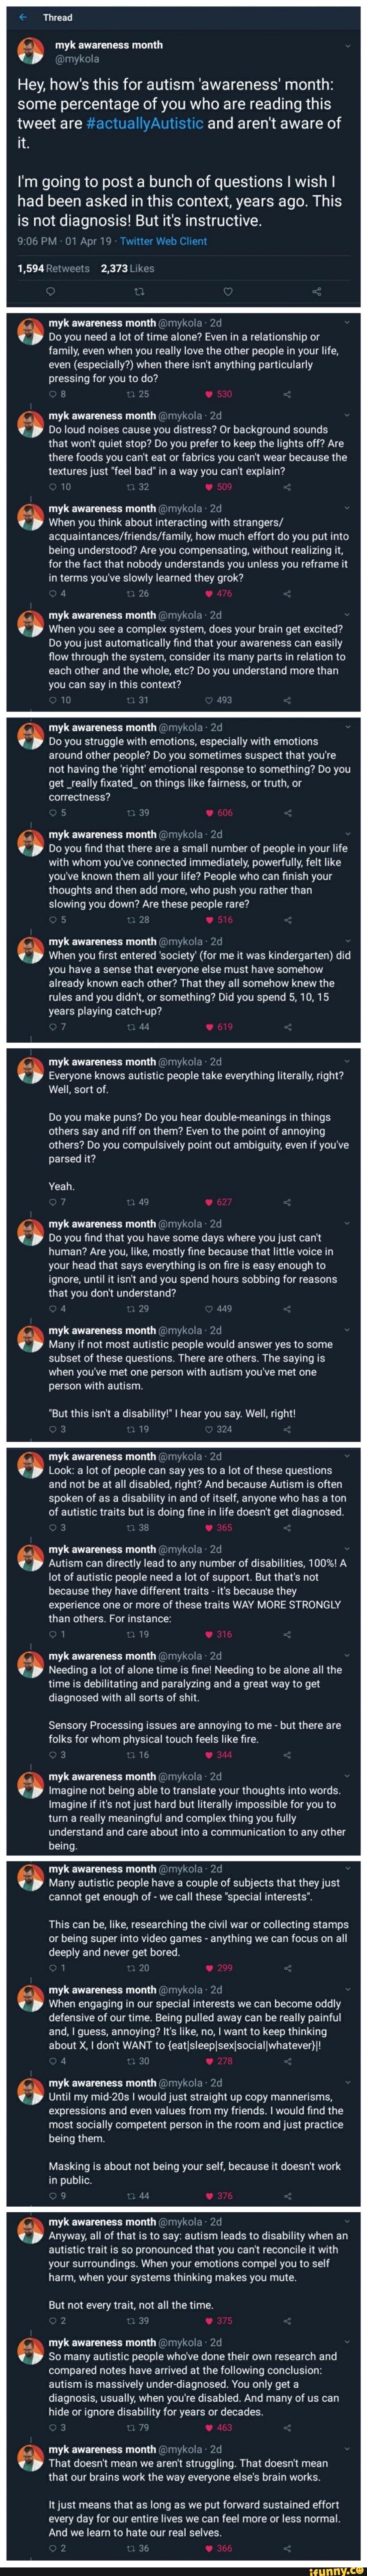The image size is (367, 2576).
Task: View the 2,373 Likes list
Action: pos(128,268)
